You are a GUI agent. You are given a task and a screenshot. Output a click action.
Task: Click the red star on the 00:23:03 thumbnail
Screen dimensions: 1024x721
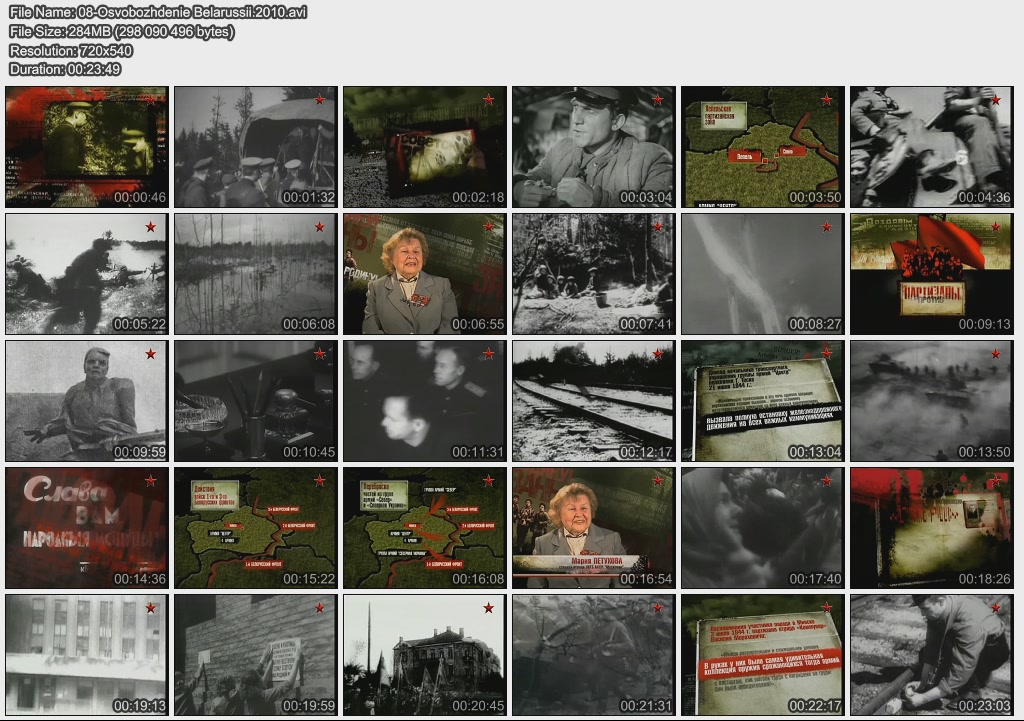996,608
